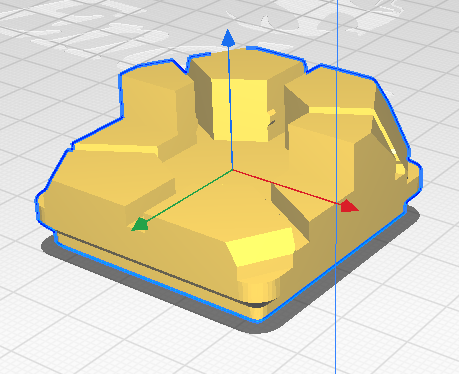Click the red X-axis arrow handle
Screen dimensions: 459x374
[349, 206]
